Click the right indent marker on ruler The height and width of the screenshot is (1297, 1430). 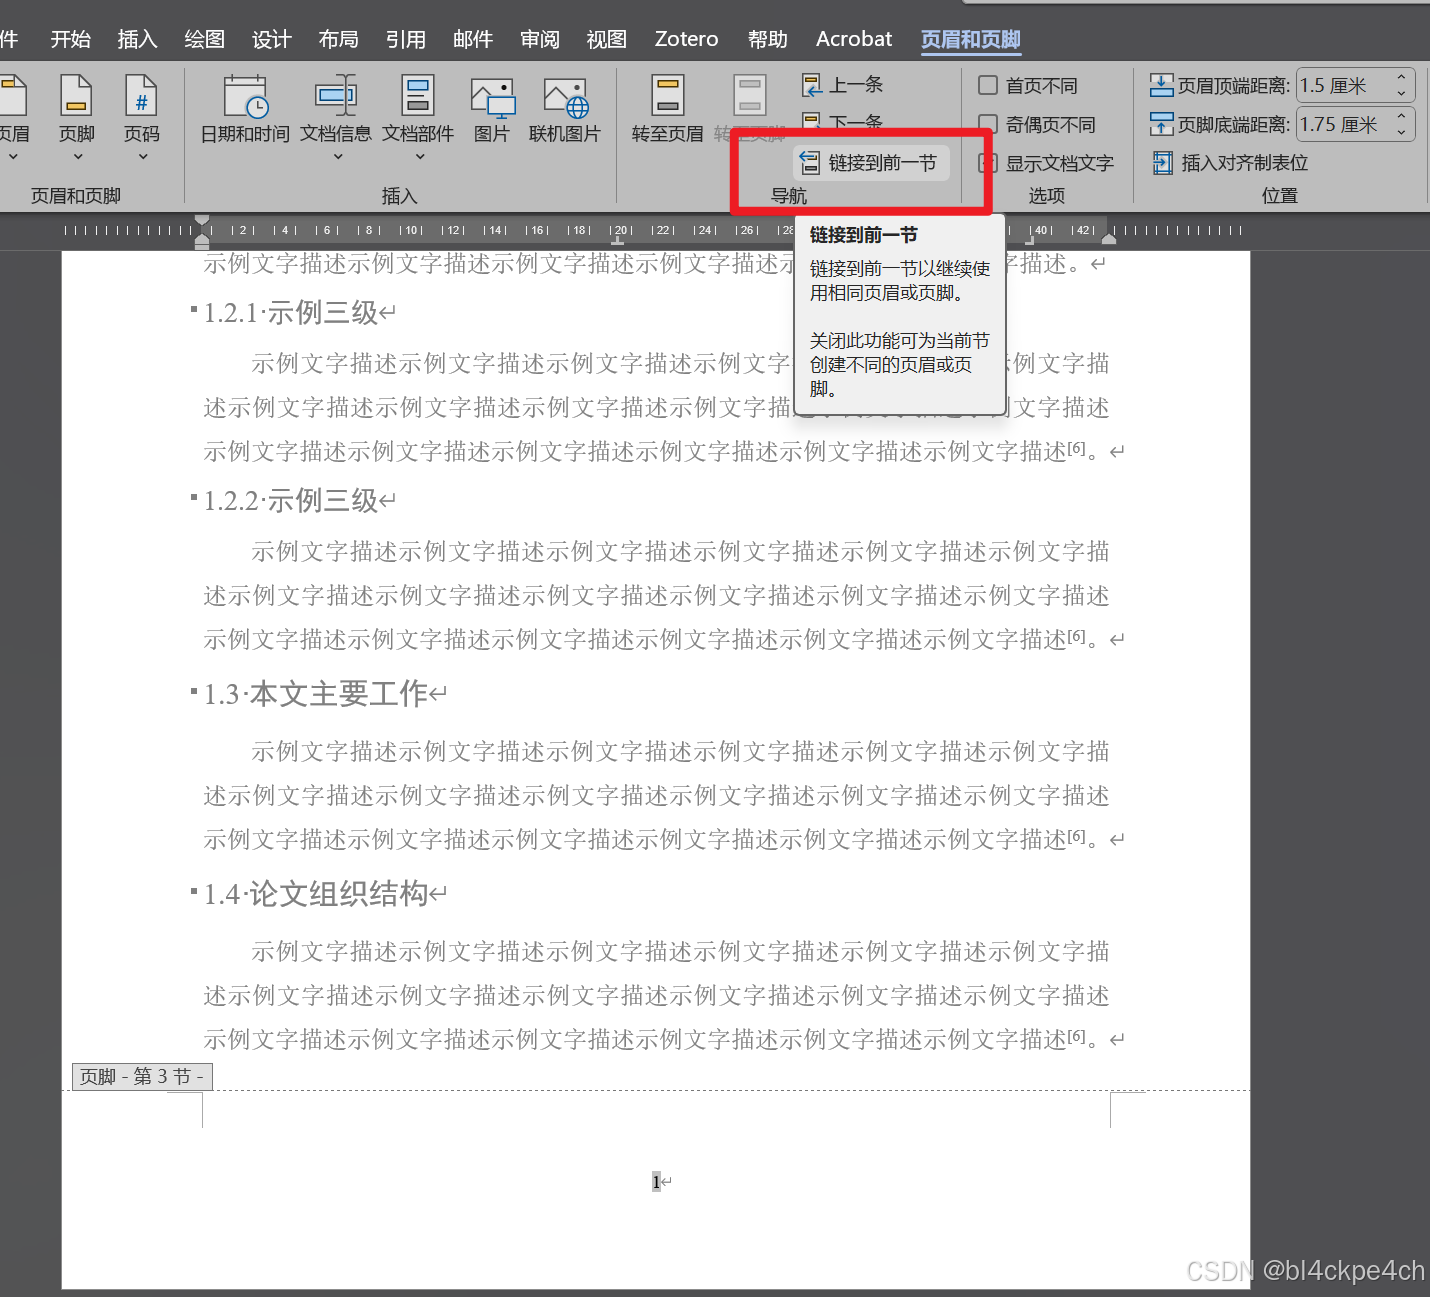click(x=1109, y=239)
